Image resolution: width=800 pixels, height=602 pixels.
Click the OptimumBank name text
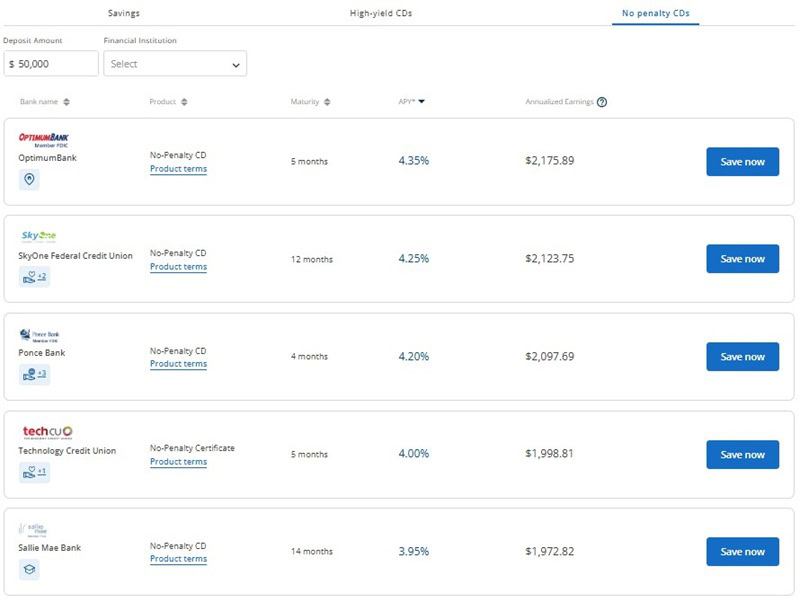[x=47, y=158]
